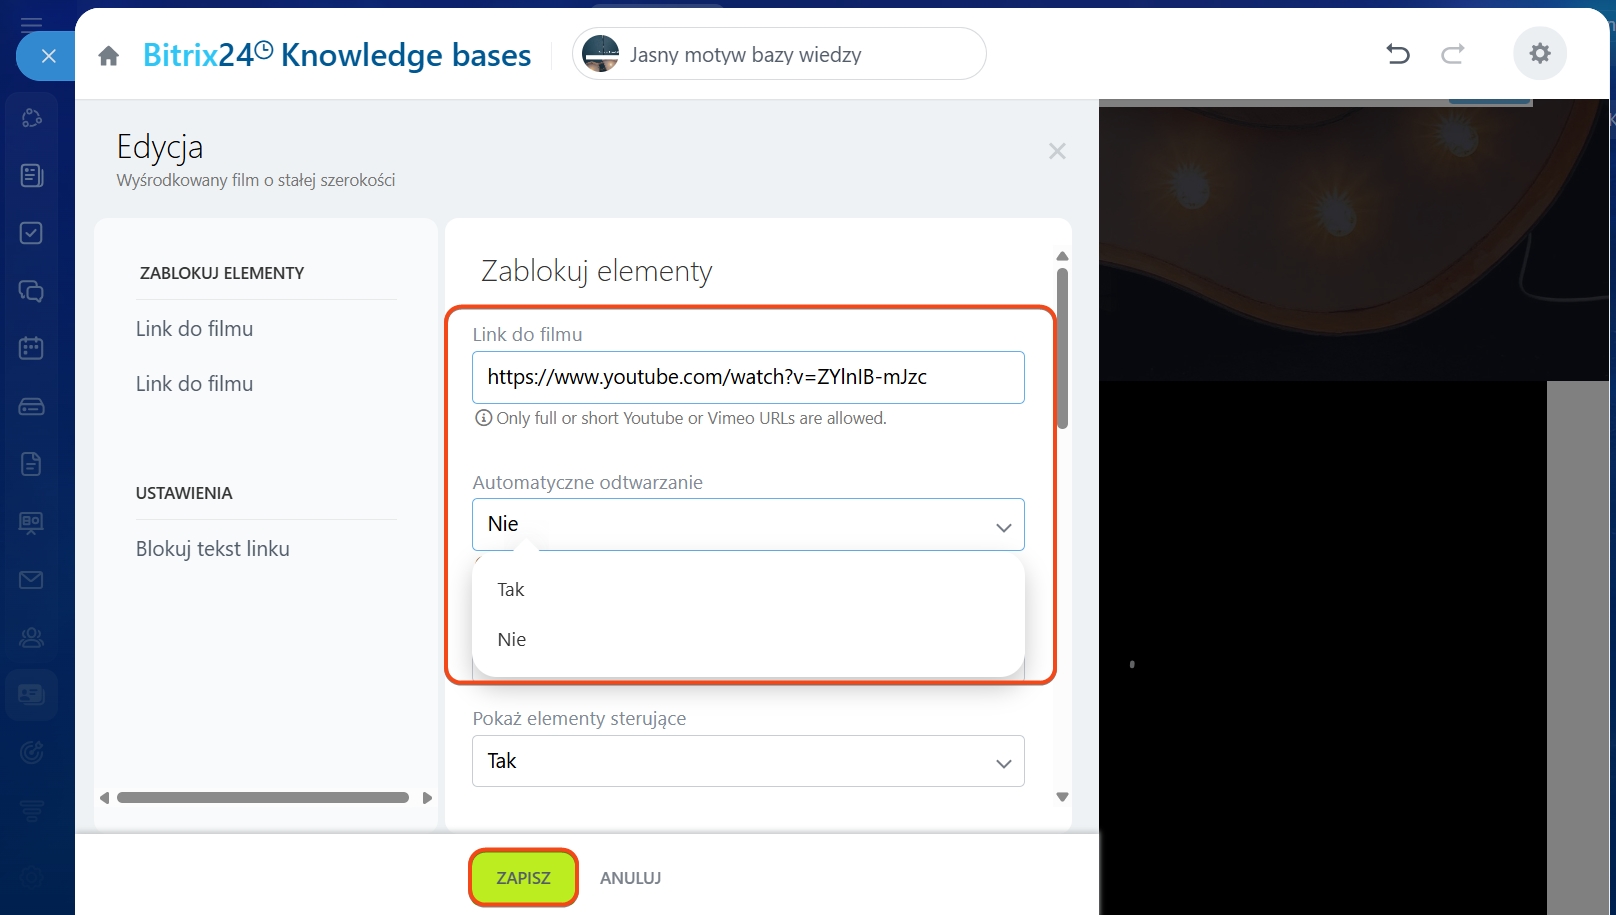Open the workgroups people icon in the sidebar
Viewport: 1616px width, 915px height.
[x=31, y=637]
